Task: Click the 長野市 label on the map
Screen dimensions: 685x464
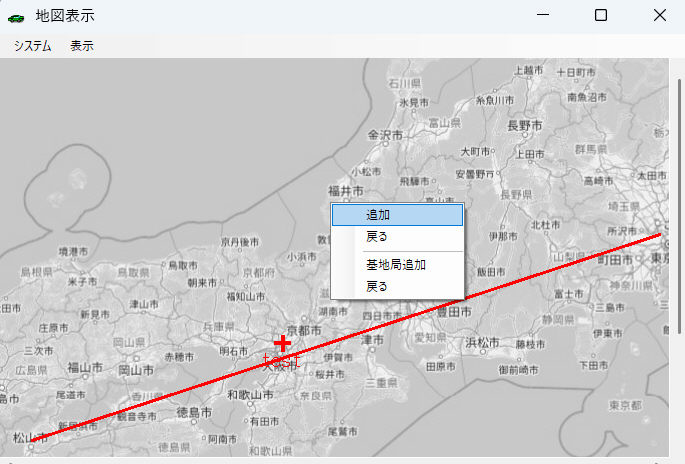Action: (x=525, y=125)
